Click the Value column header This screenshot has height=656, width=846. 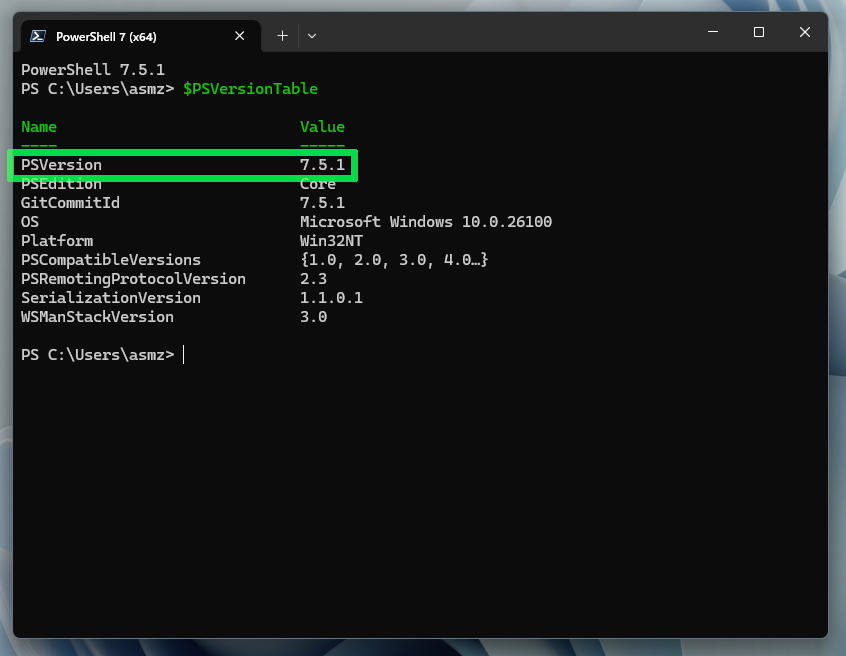click(x=322, y=127)
